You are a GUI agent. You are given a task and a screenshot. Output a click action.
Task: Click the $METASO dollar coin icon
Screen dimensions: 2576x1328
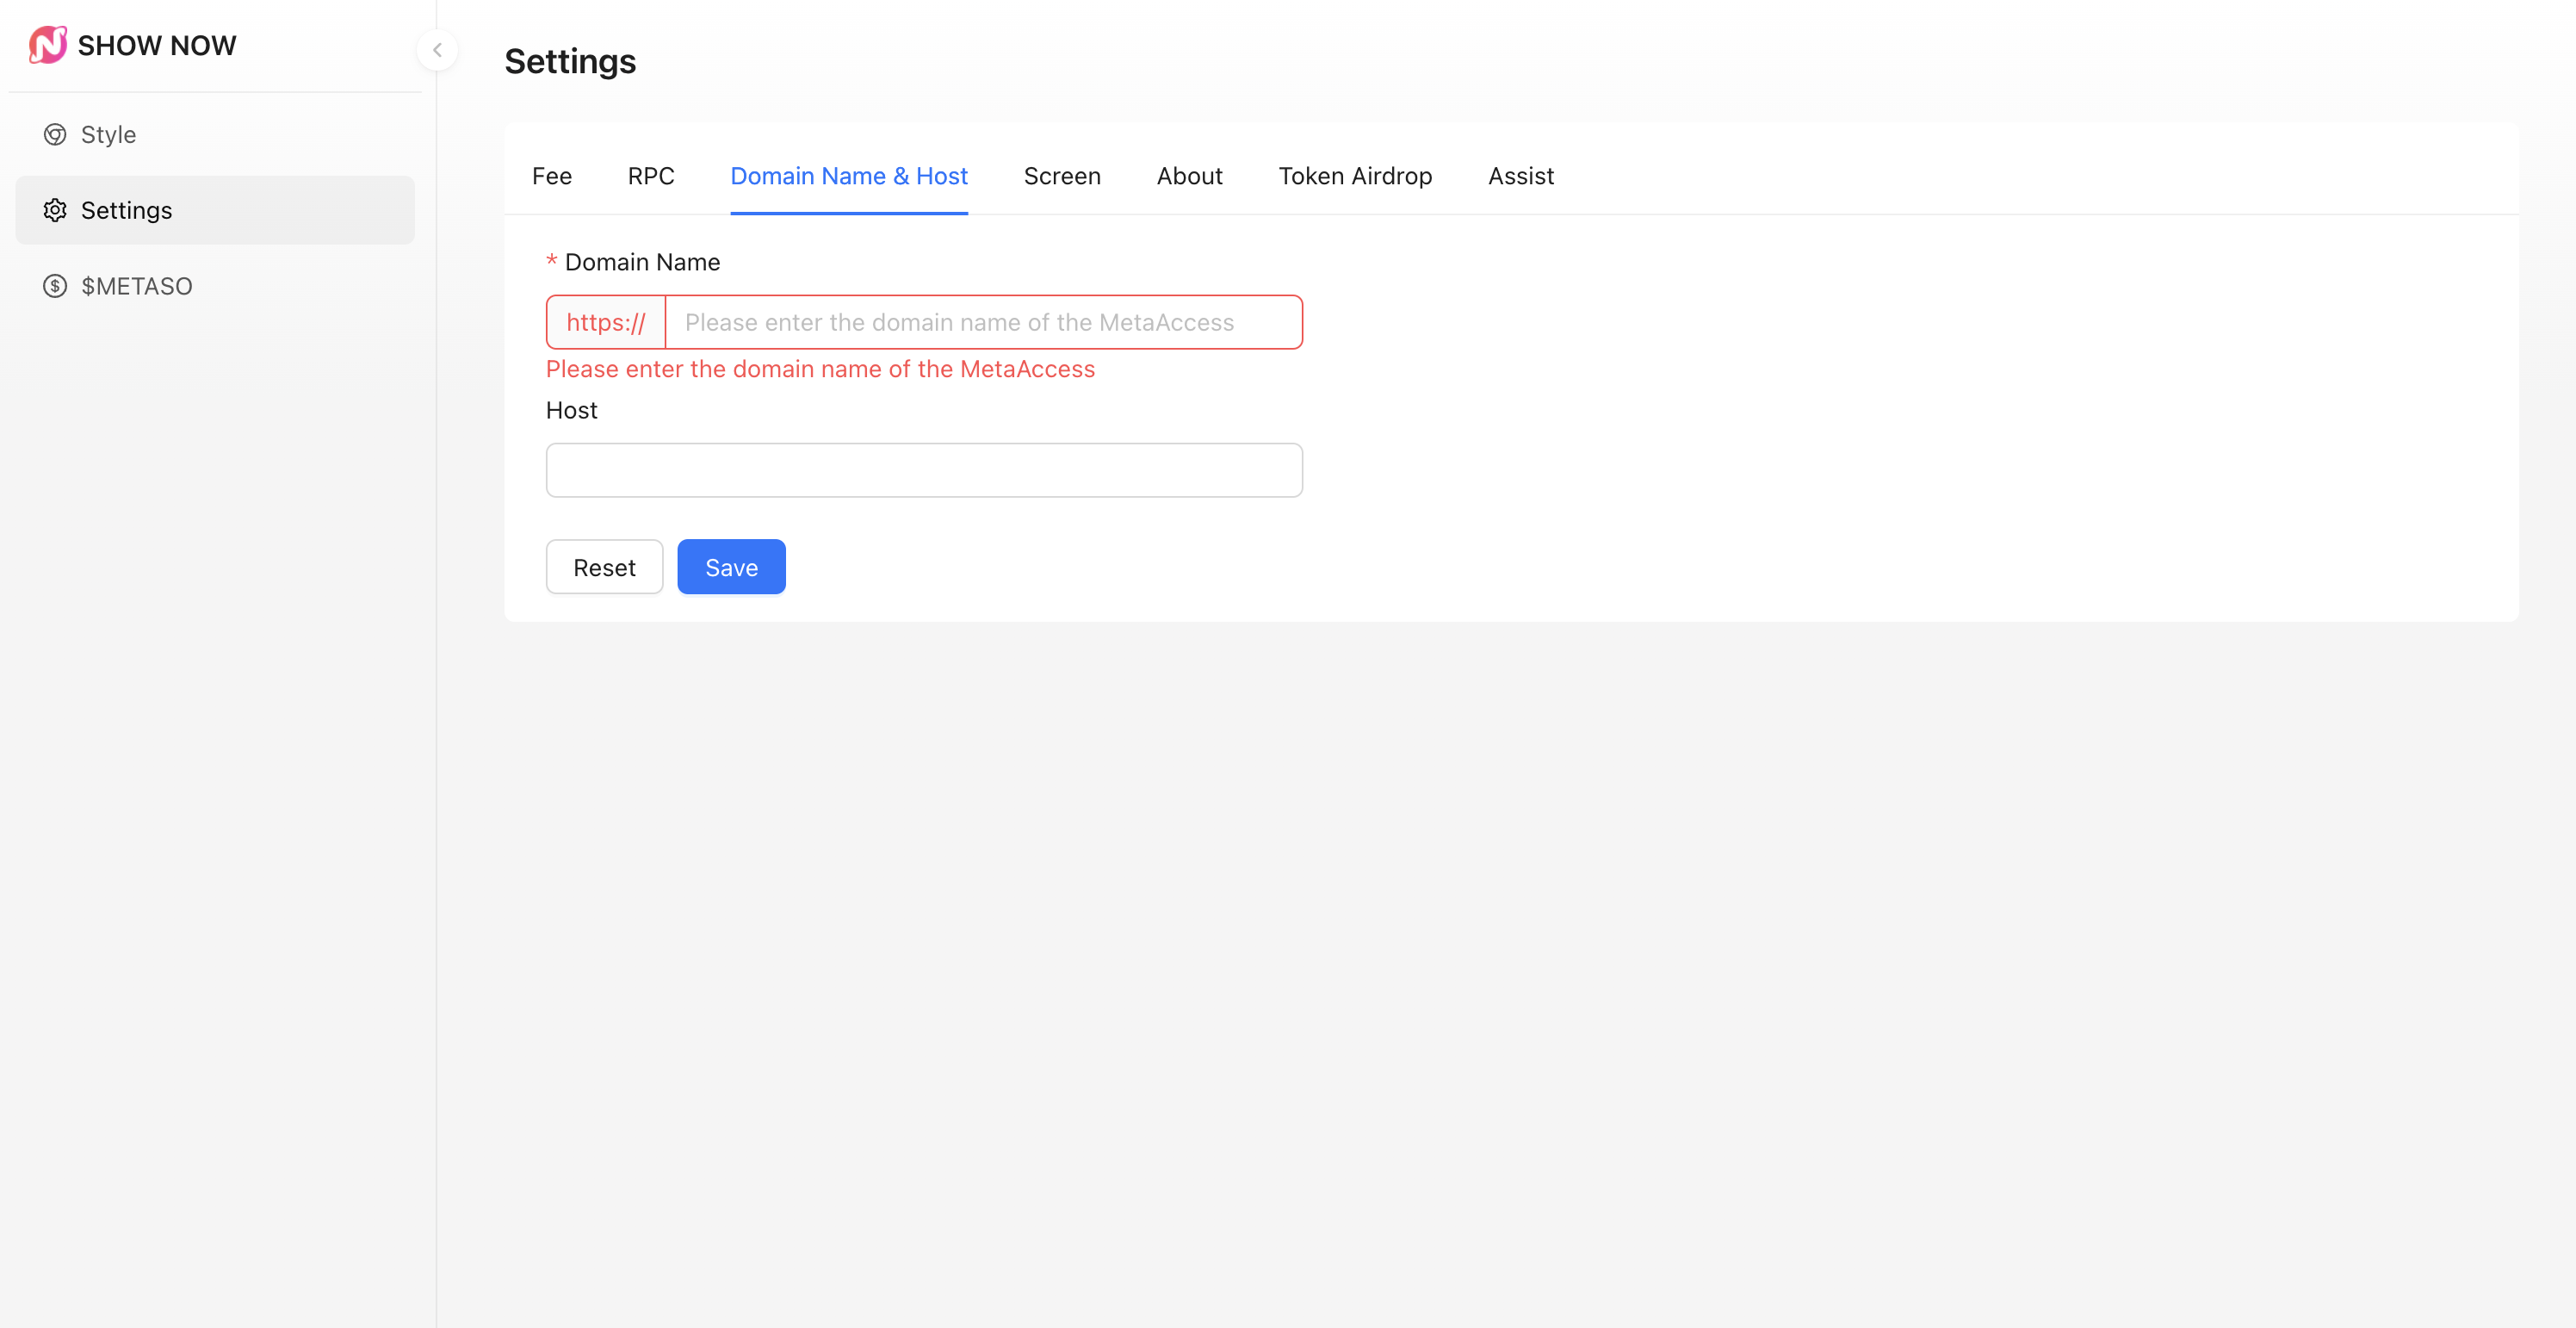[x=55, y=286]
